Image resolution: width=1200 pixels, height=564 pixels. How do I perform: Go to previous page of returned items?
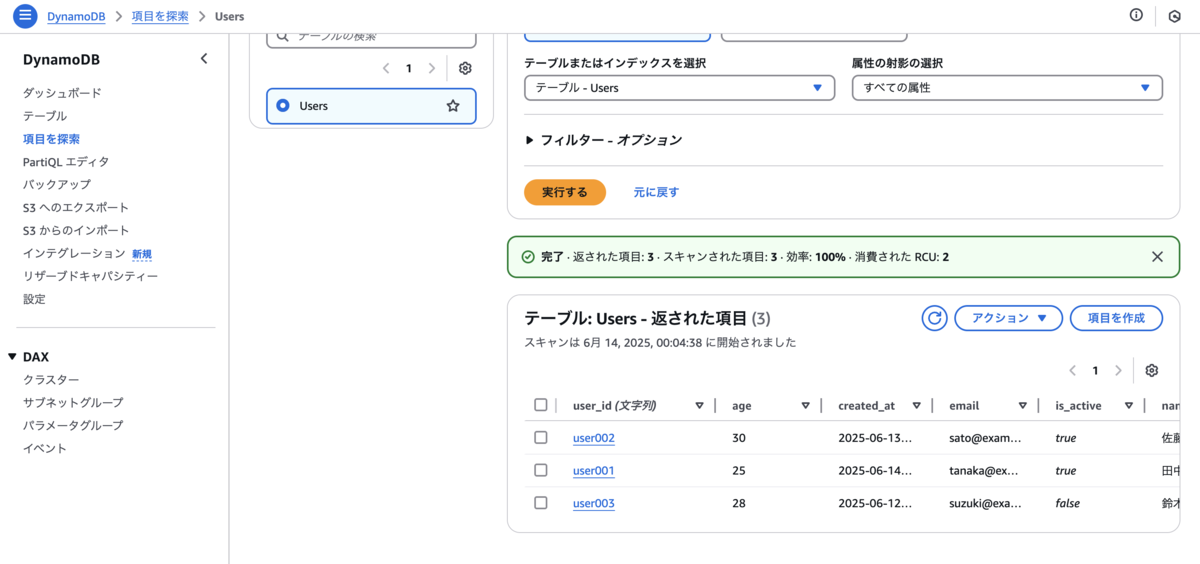pos(1073,370)
